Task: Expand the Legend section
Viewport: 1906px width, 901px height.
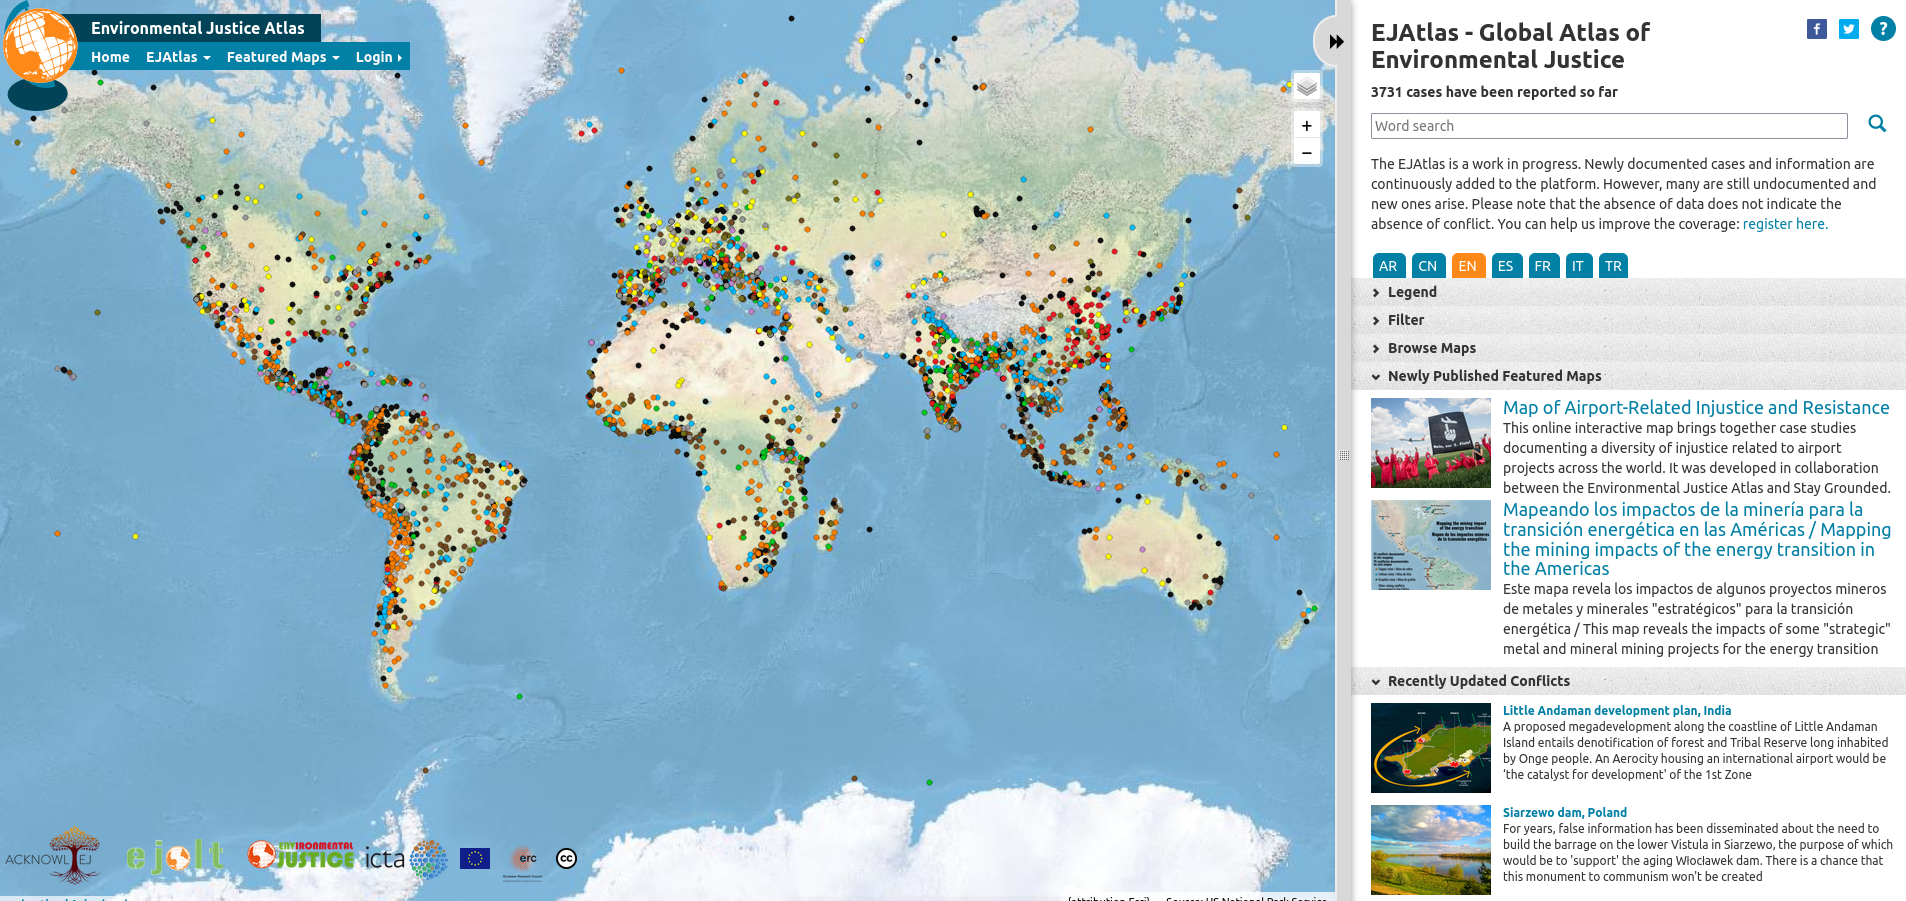Action: 1628,292
